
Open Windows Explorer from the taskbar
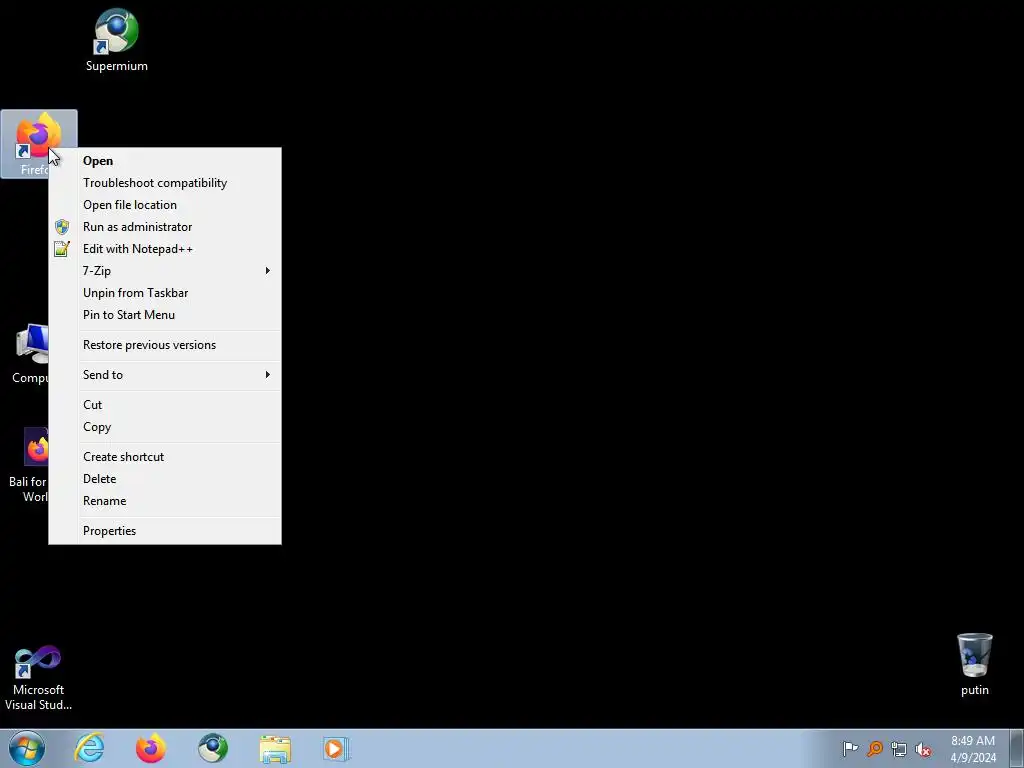coord(275,749)
